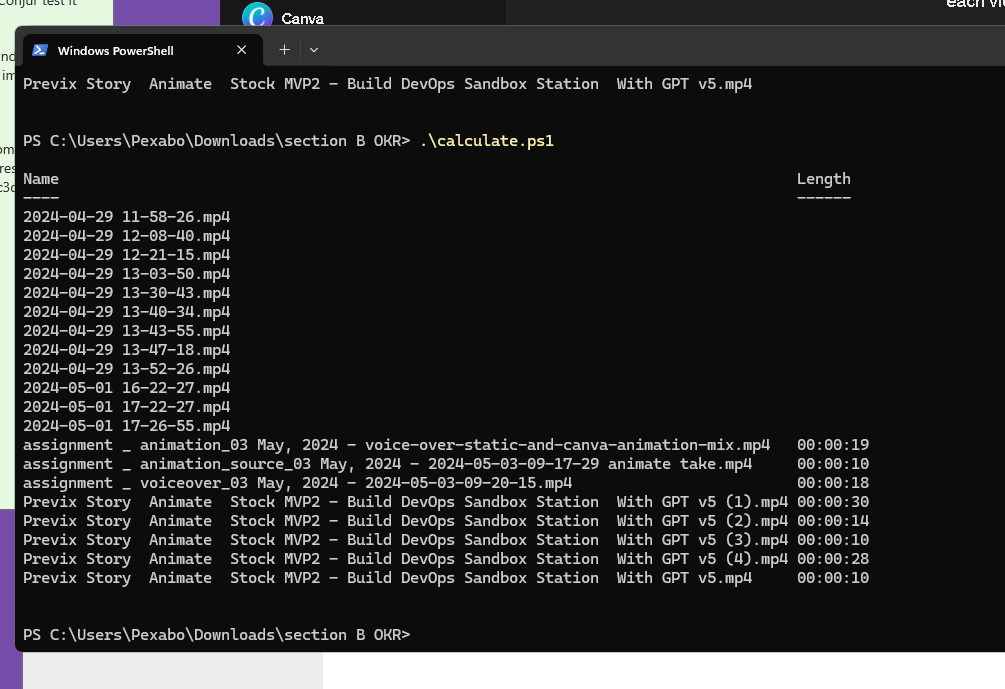Click file 2024-04-29 13-43-55.mp4
The height and width of the screenshot is (689, 1005).
click(x=126, y=331)
